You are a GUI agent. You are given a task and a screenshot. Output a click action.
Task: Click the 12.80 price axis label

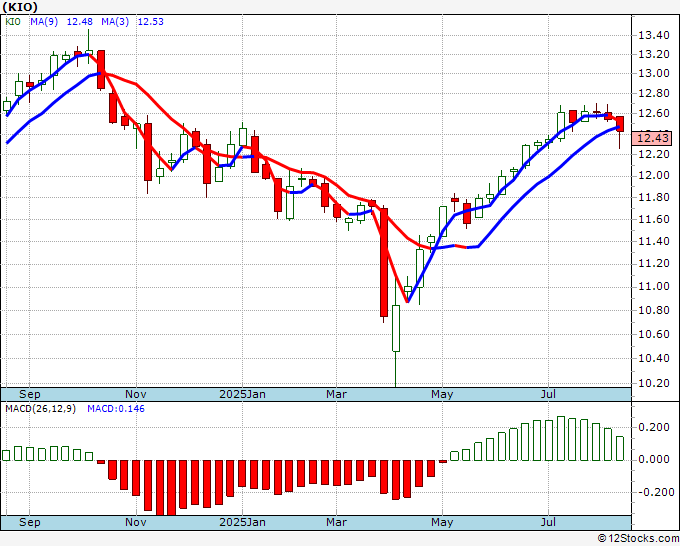(x=654, y=93)
